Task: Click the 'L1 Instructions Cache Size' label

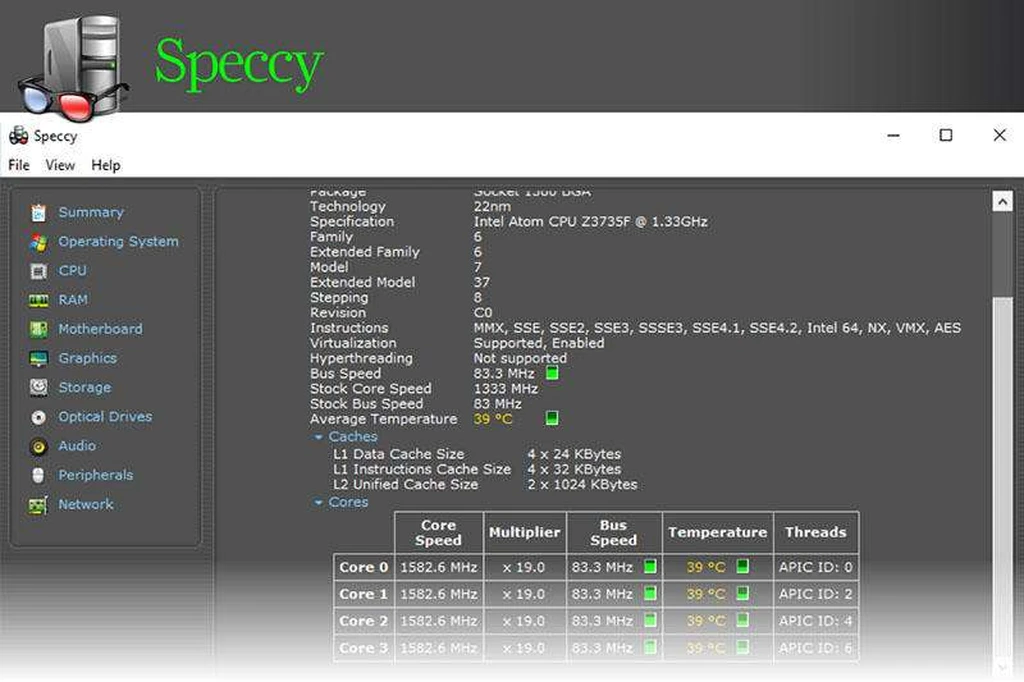Action: (x=422, y=469)
